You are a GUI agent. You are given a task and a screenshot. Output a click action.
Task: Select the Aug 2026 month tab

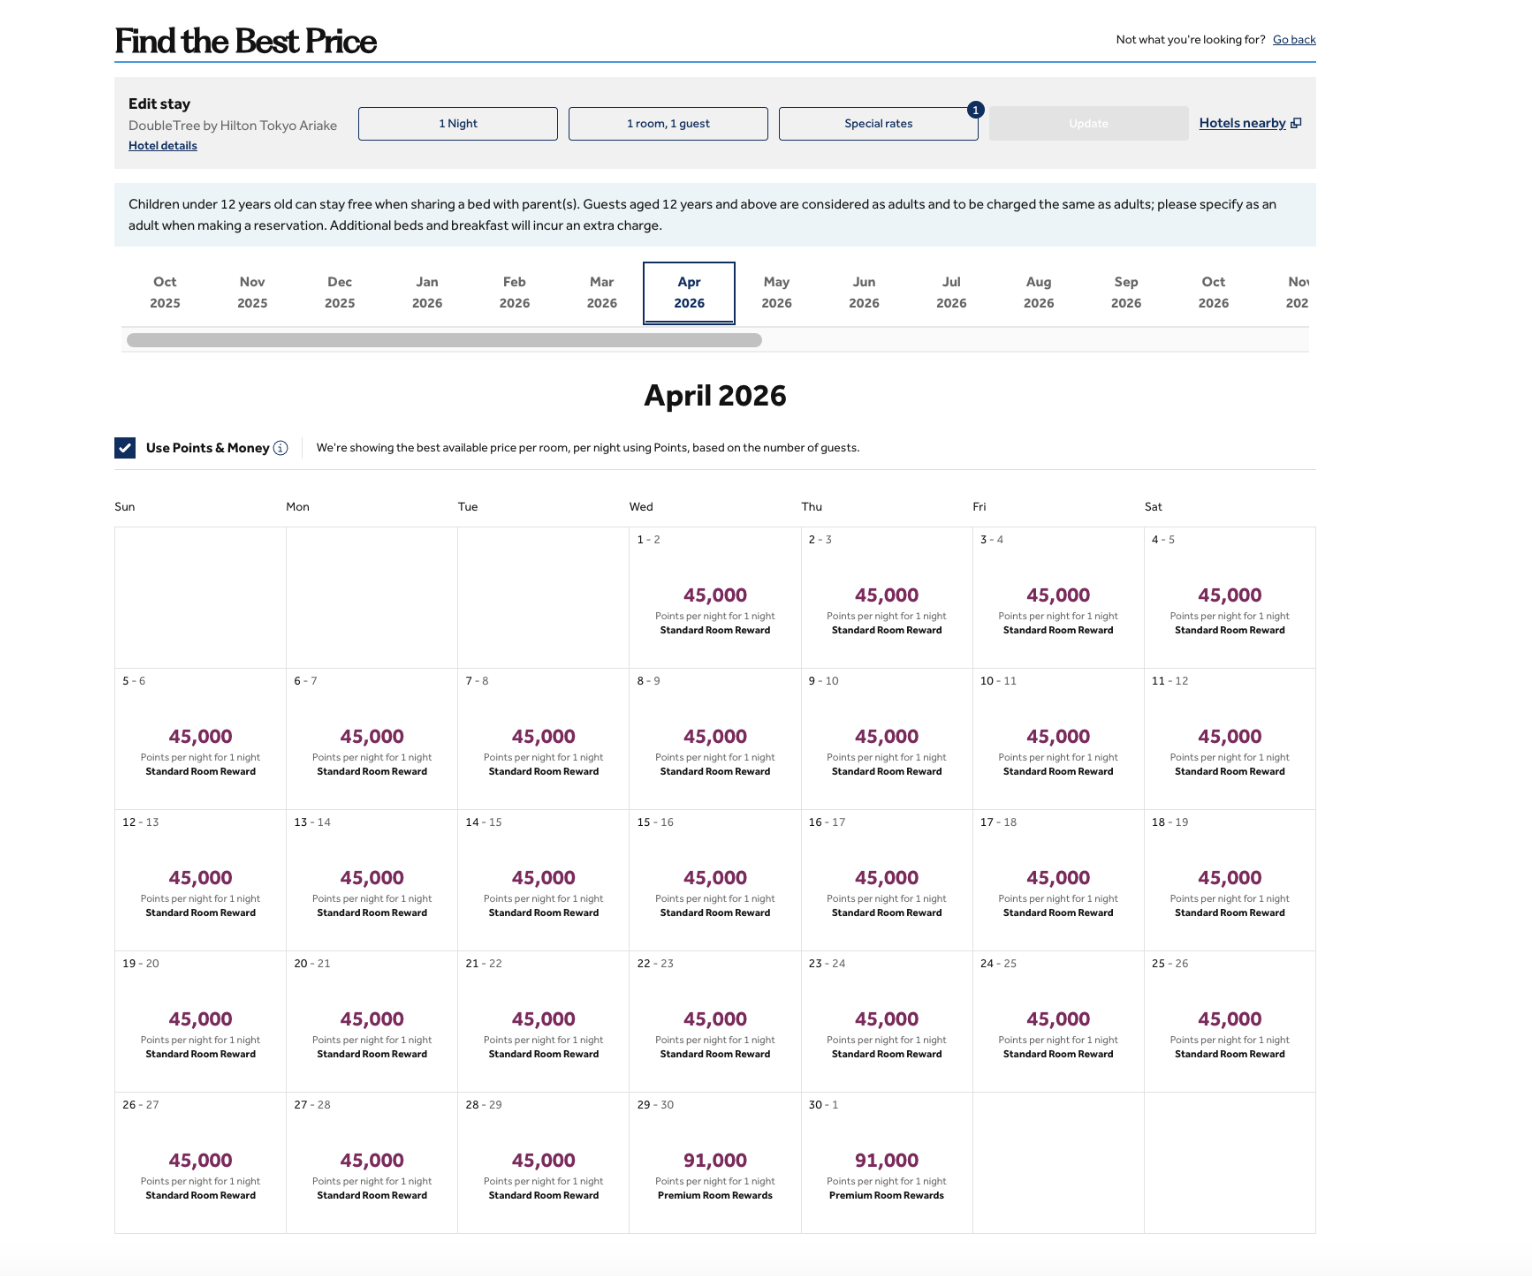pos(1038,293)
